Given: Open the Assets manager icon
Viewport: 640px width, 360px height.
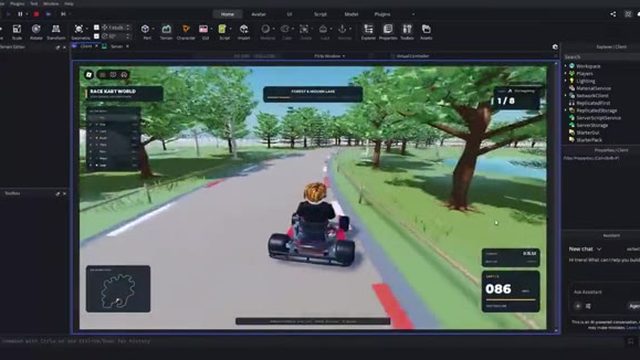Looking at the screenshot, I should pyautogui.click(x=426, y=32).
